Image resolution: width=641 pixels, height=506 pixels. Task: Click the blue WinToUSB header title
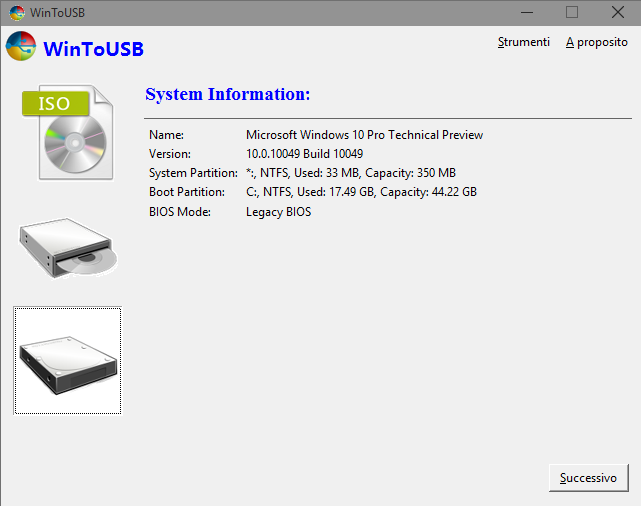coord(94,49)
